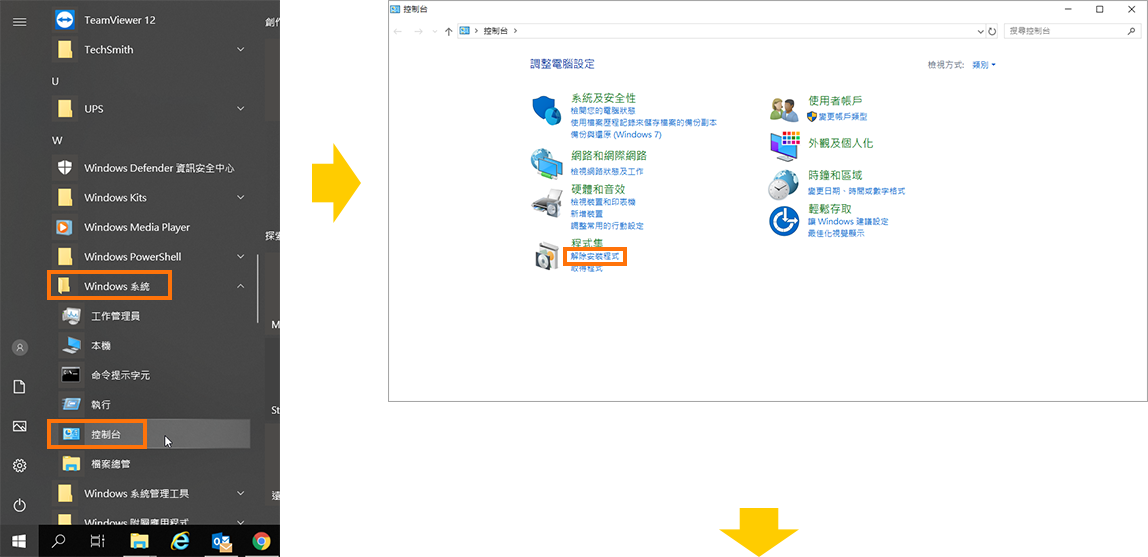Open 最佳化視覺顯示 link
The image size is (1148, 557).
click(x=836, y=233)
